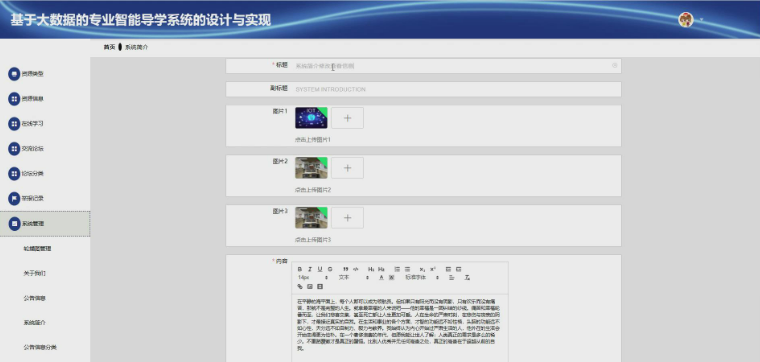Viewport: 760px width, 362px height.
Task: Increase the indent in the editor
Action: click(459, 269)
